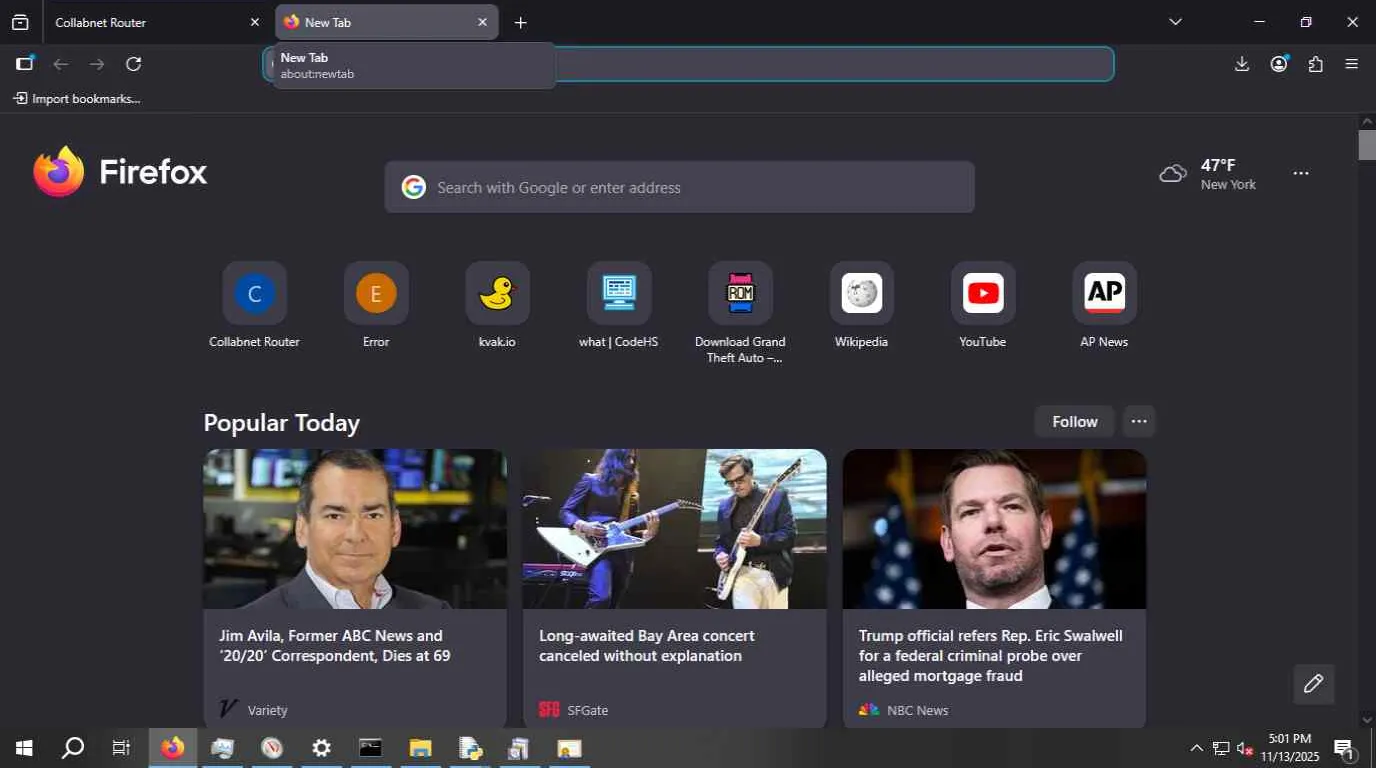Click the muted volume icon in tray
The image size is (1376, 768).
tap(1245, 749)
